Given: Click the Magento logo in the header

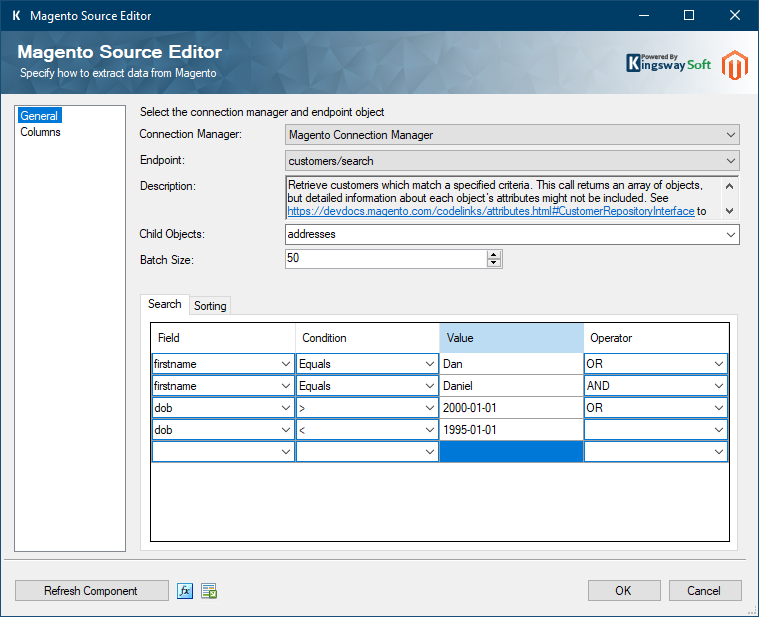Looking at the screenshot, I should [x=735, y=65].
